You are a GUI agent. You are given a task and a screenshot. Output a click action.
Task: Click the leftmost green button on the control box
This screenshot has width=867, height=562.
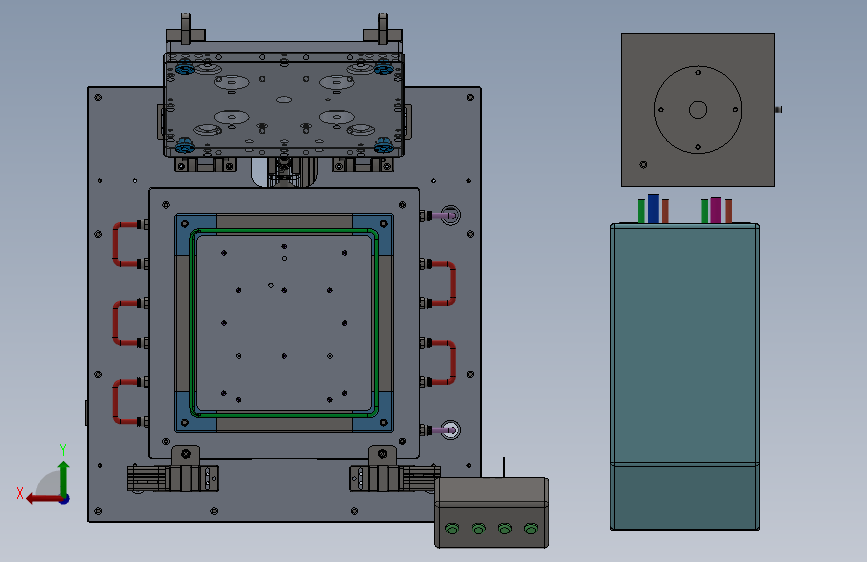(x=452, y=529)
